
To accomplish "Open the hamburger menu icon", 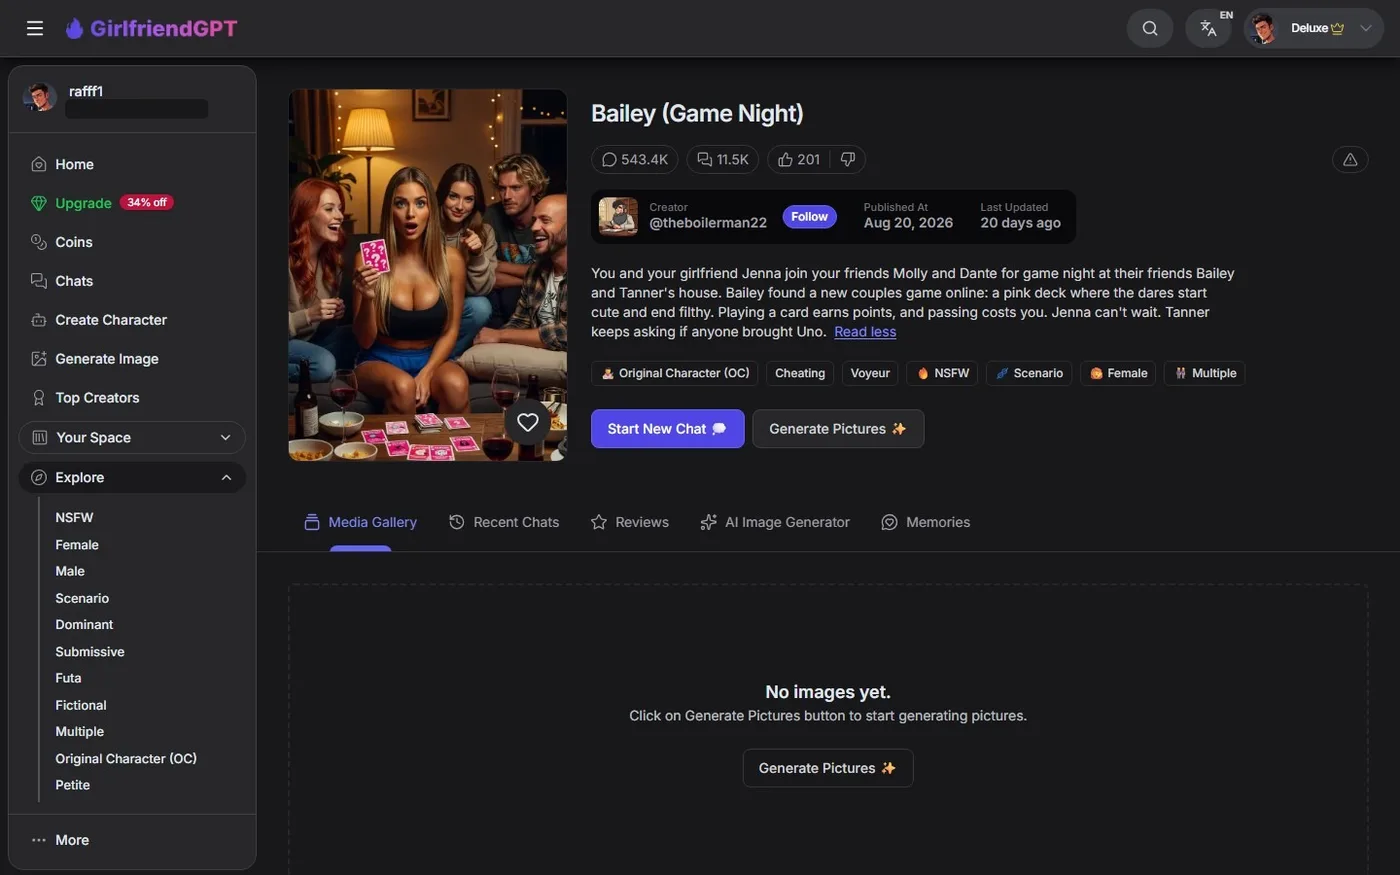I will 35,28.
